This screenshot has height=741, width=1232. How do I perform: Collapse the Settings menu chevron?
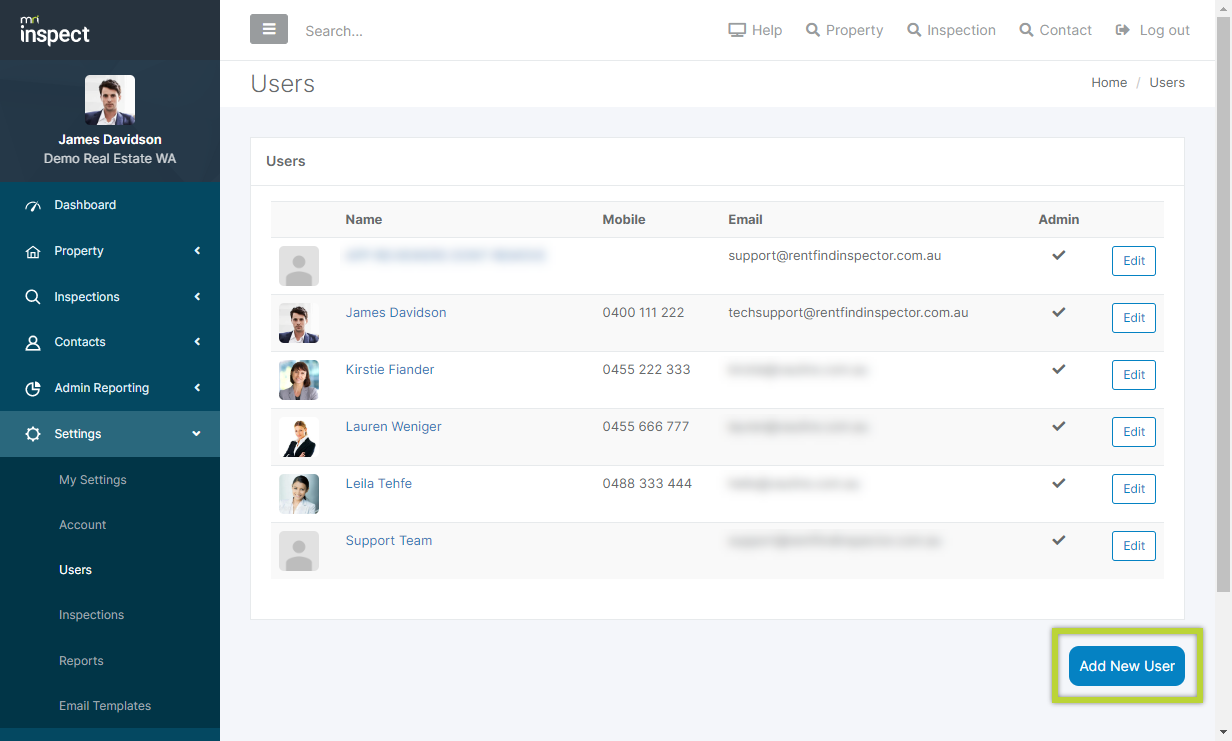point(197,434)
